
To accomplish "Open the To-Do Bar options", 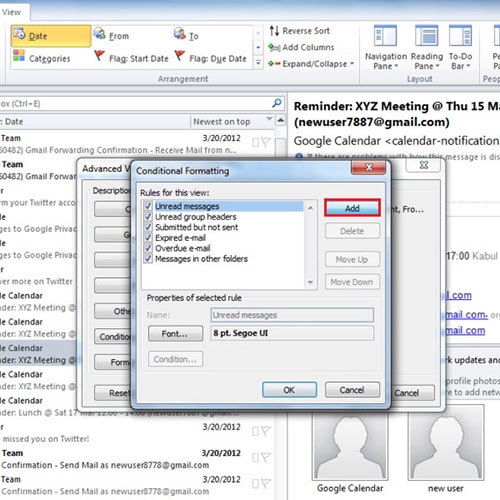I will pyautogui.click(x=460, y=48).
